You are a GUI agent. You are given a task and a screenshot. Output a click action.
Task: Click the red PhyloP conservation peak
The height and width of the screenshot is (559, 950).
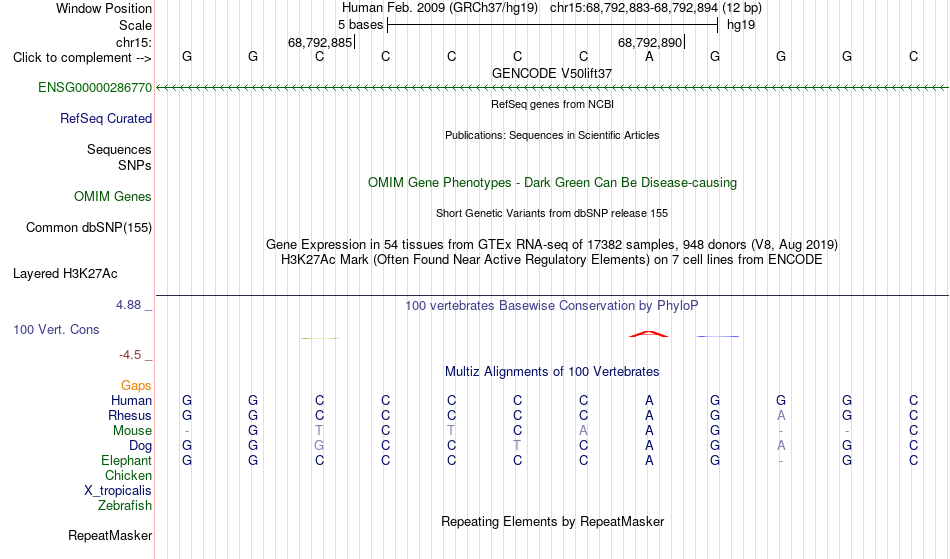[x=649, y=334]
